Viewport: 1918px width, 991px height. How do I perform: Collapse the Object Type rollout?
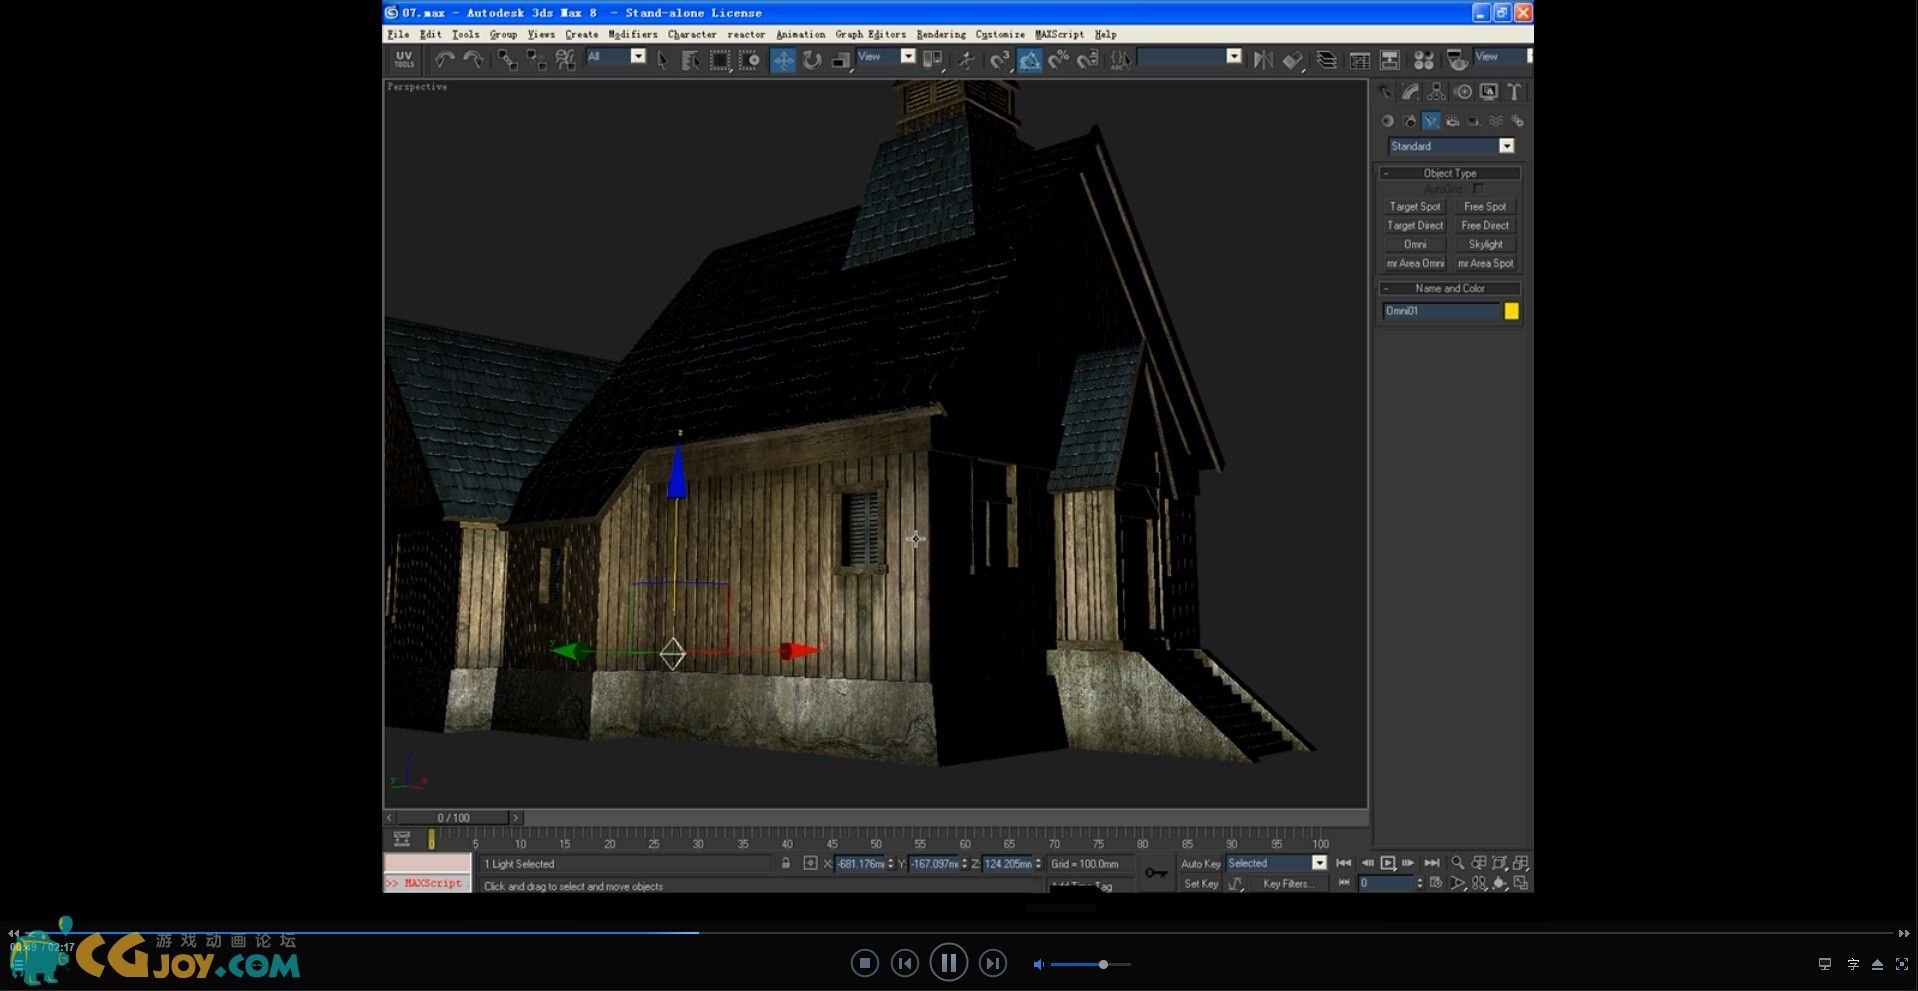[x=1450, y=173]
